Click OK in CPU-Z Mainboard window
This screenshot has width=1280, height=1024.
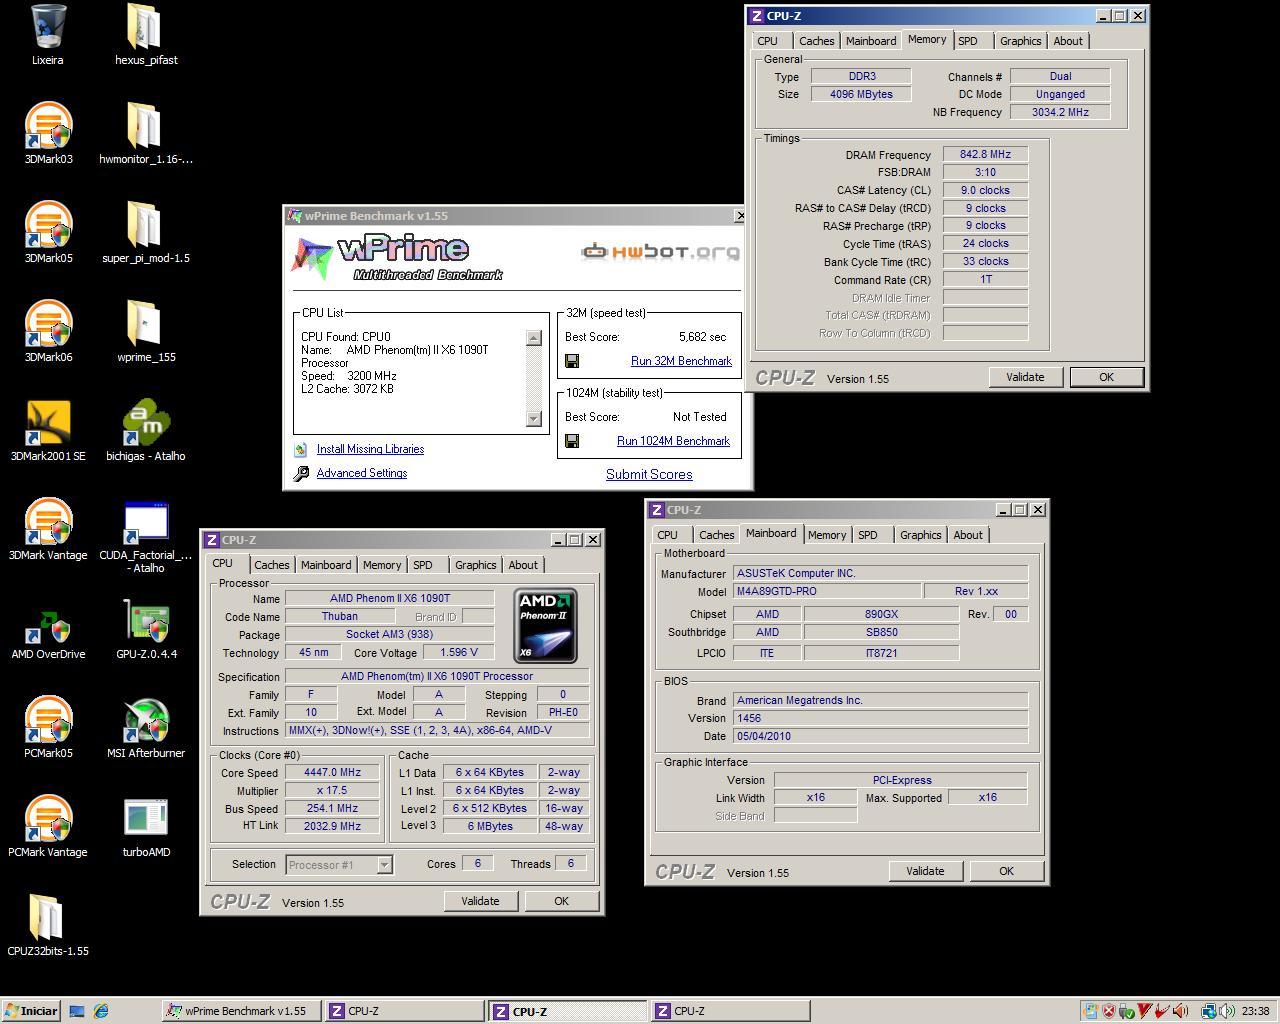pyautogui.click(x=1006, y=871)
